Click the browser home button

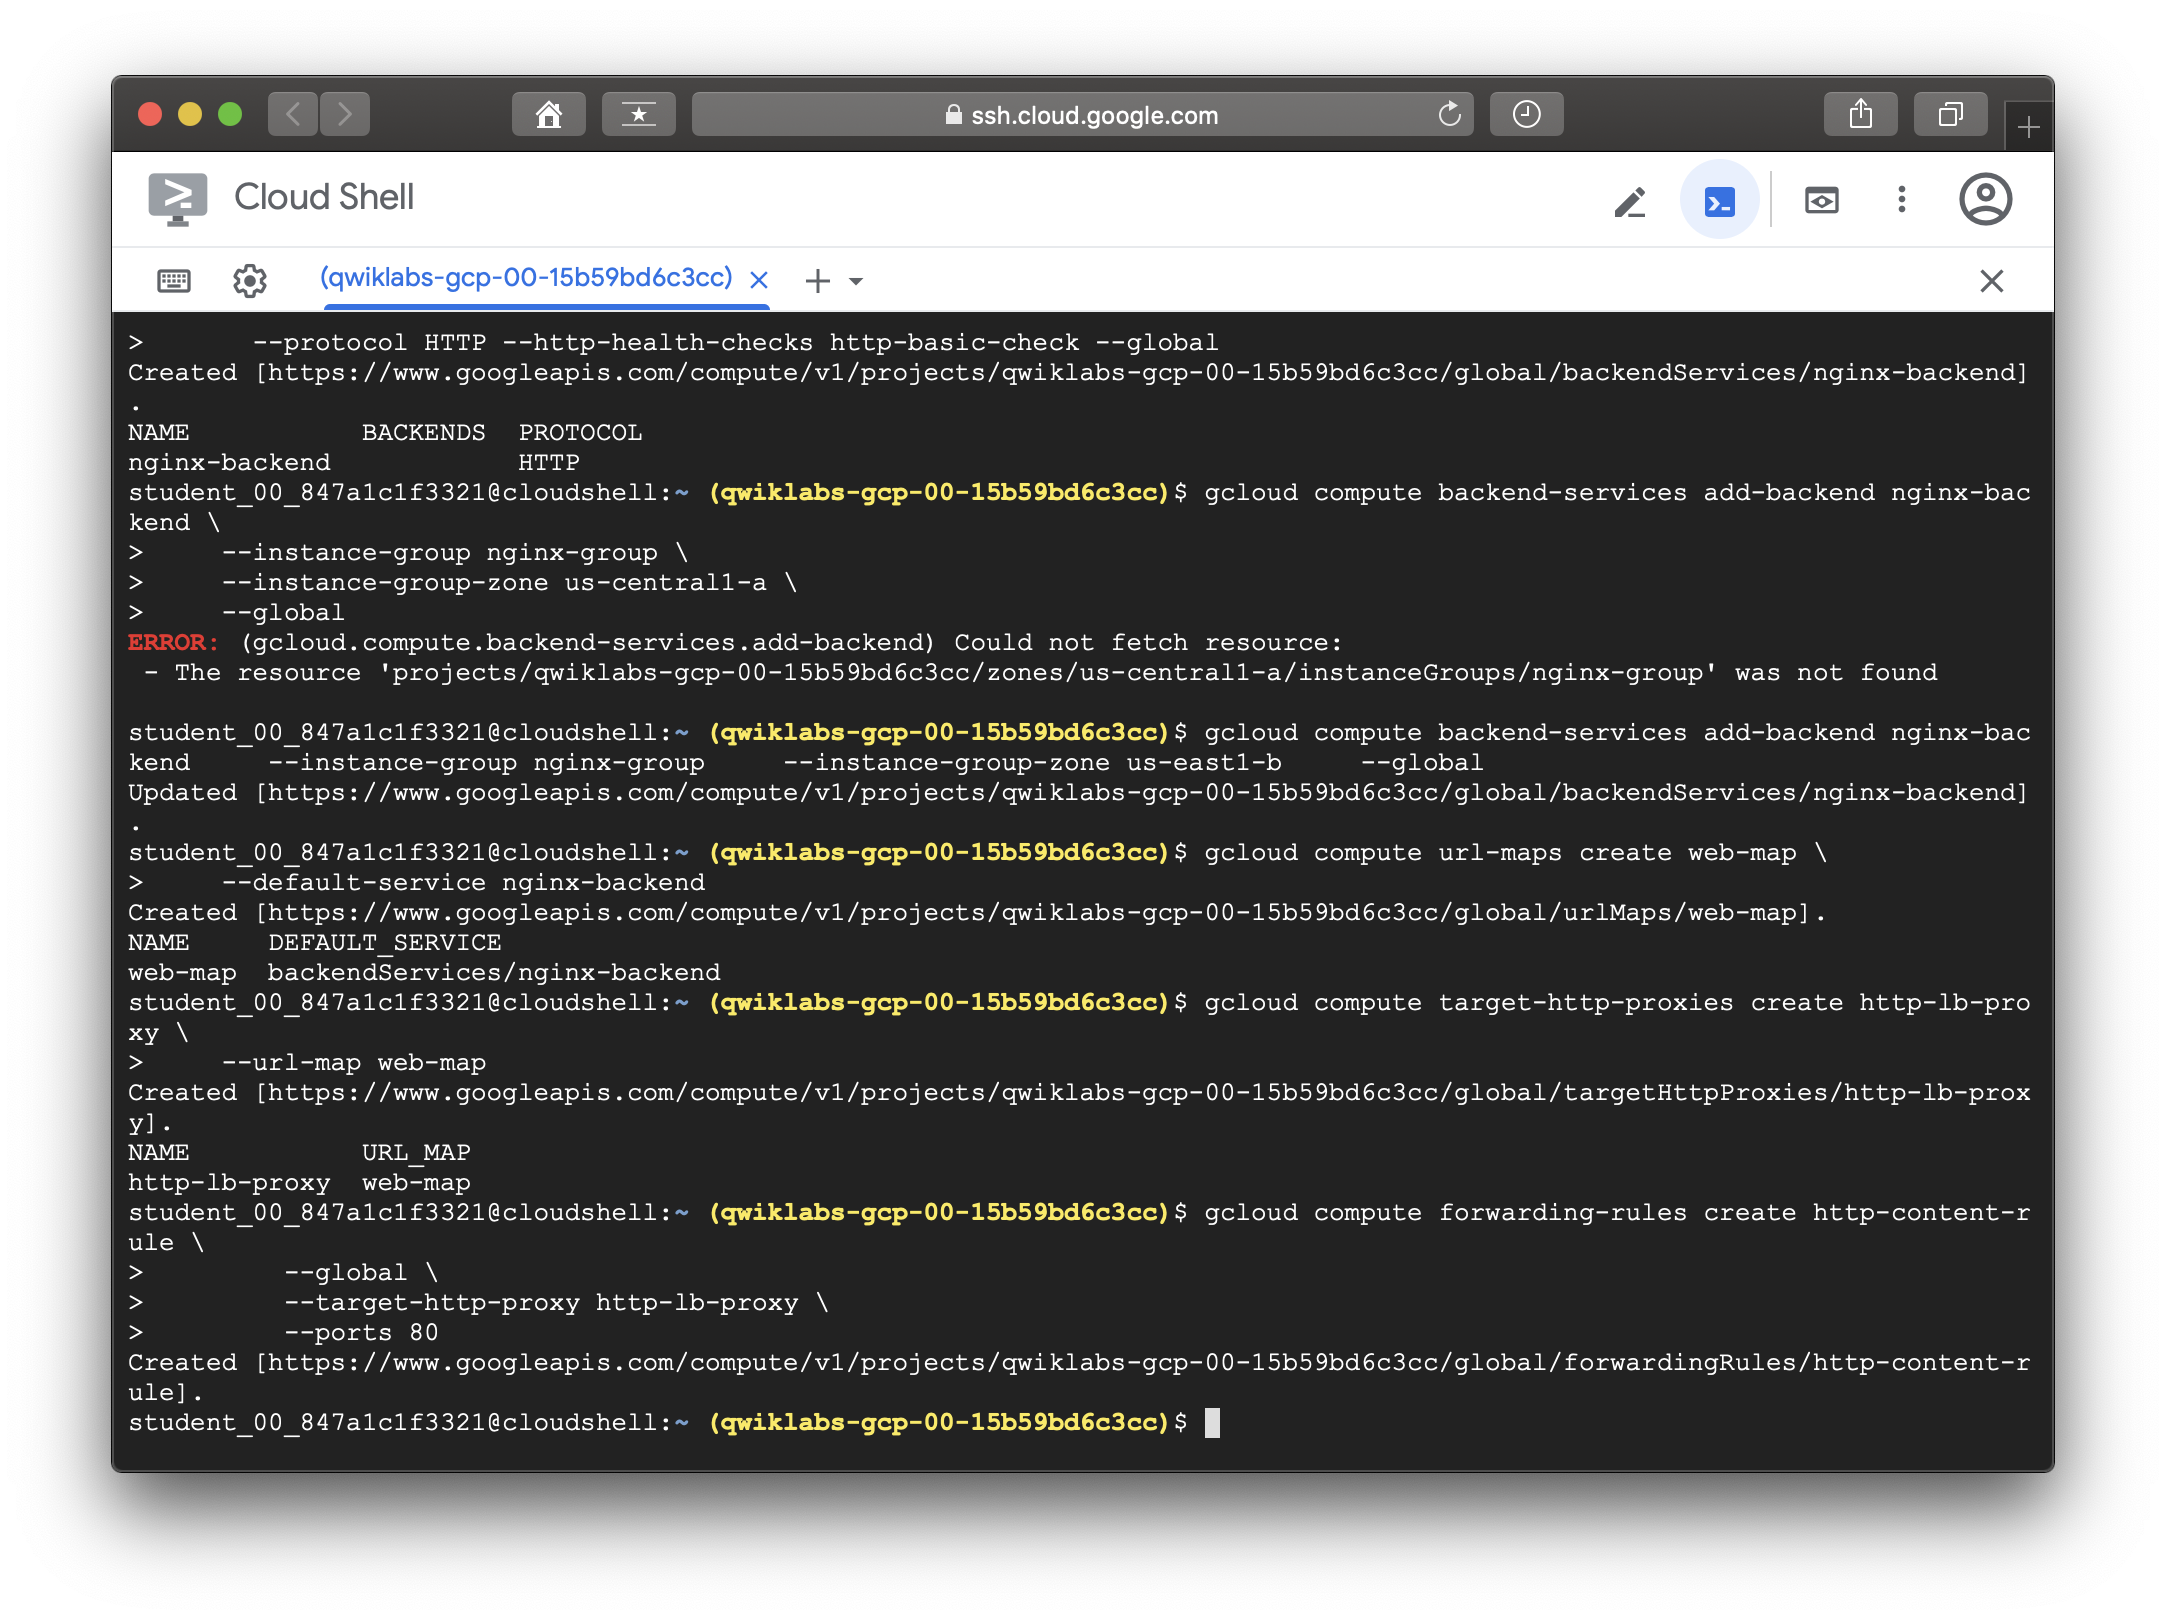click(x=548, y=114)
